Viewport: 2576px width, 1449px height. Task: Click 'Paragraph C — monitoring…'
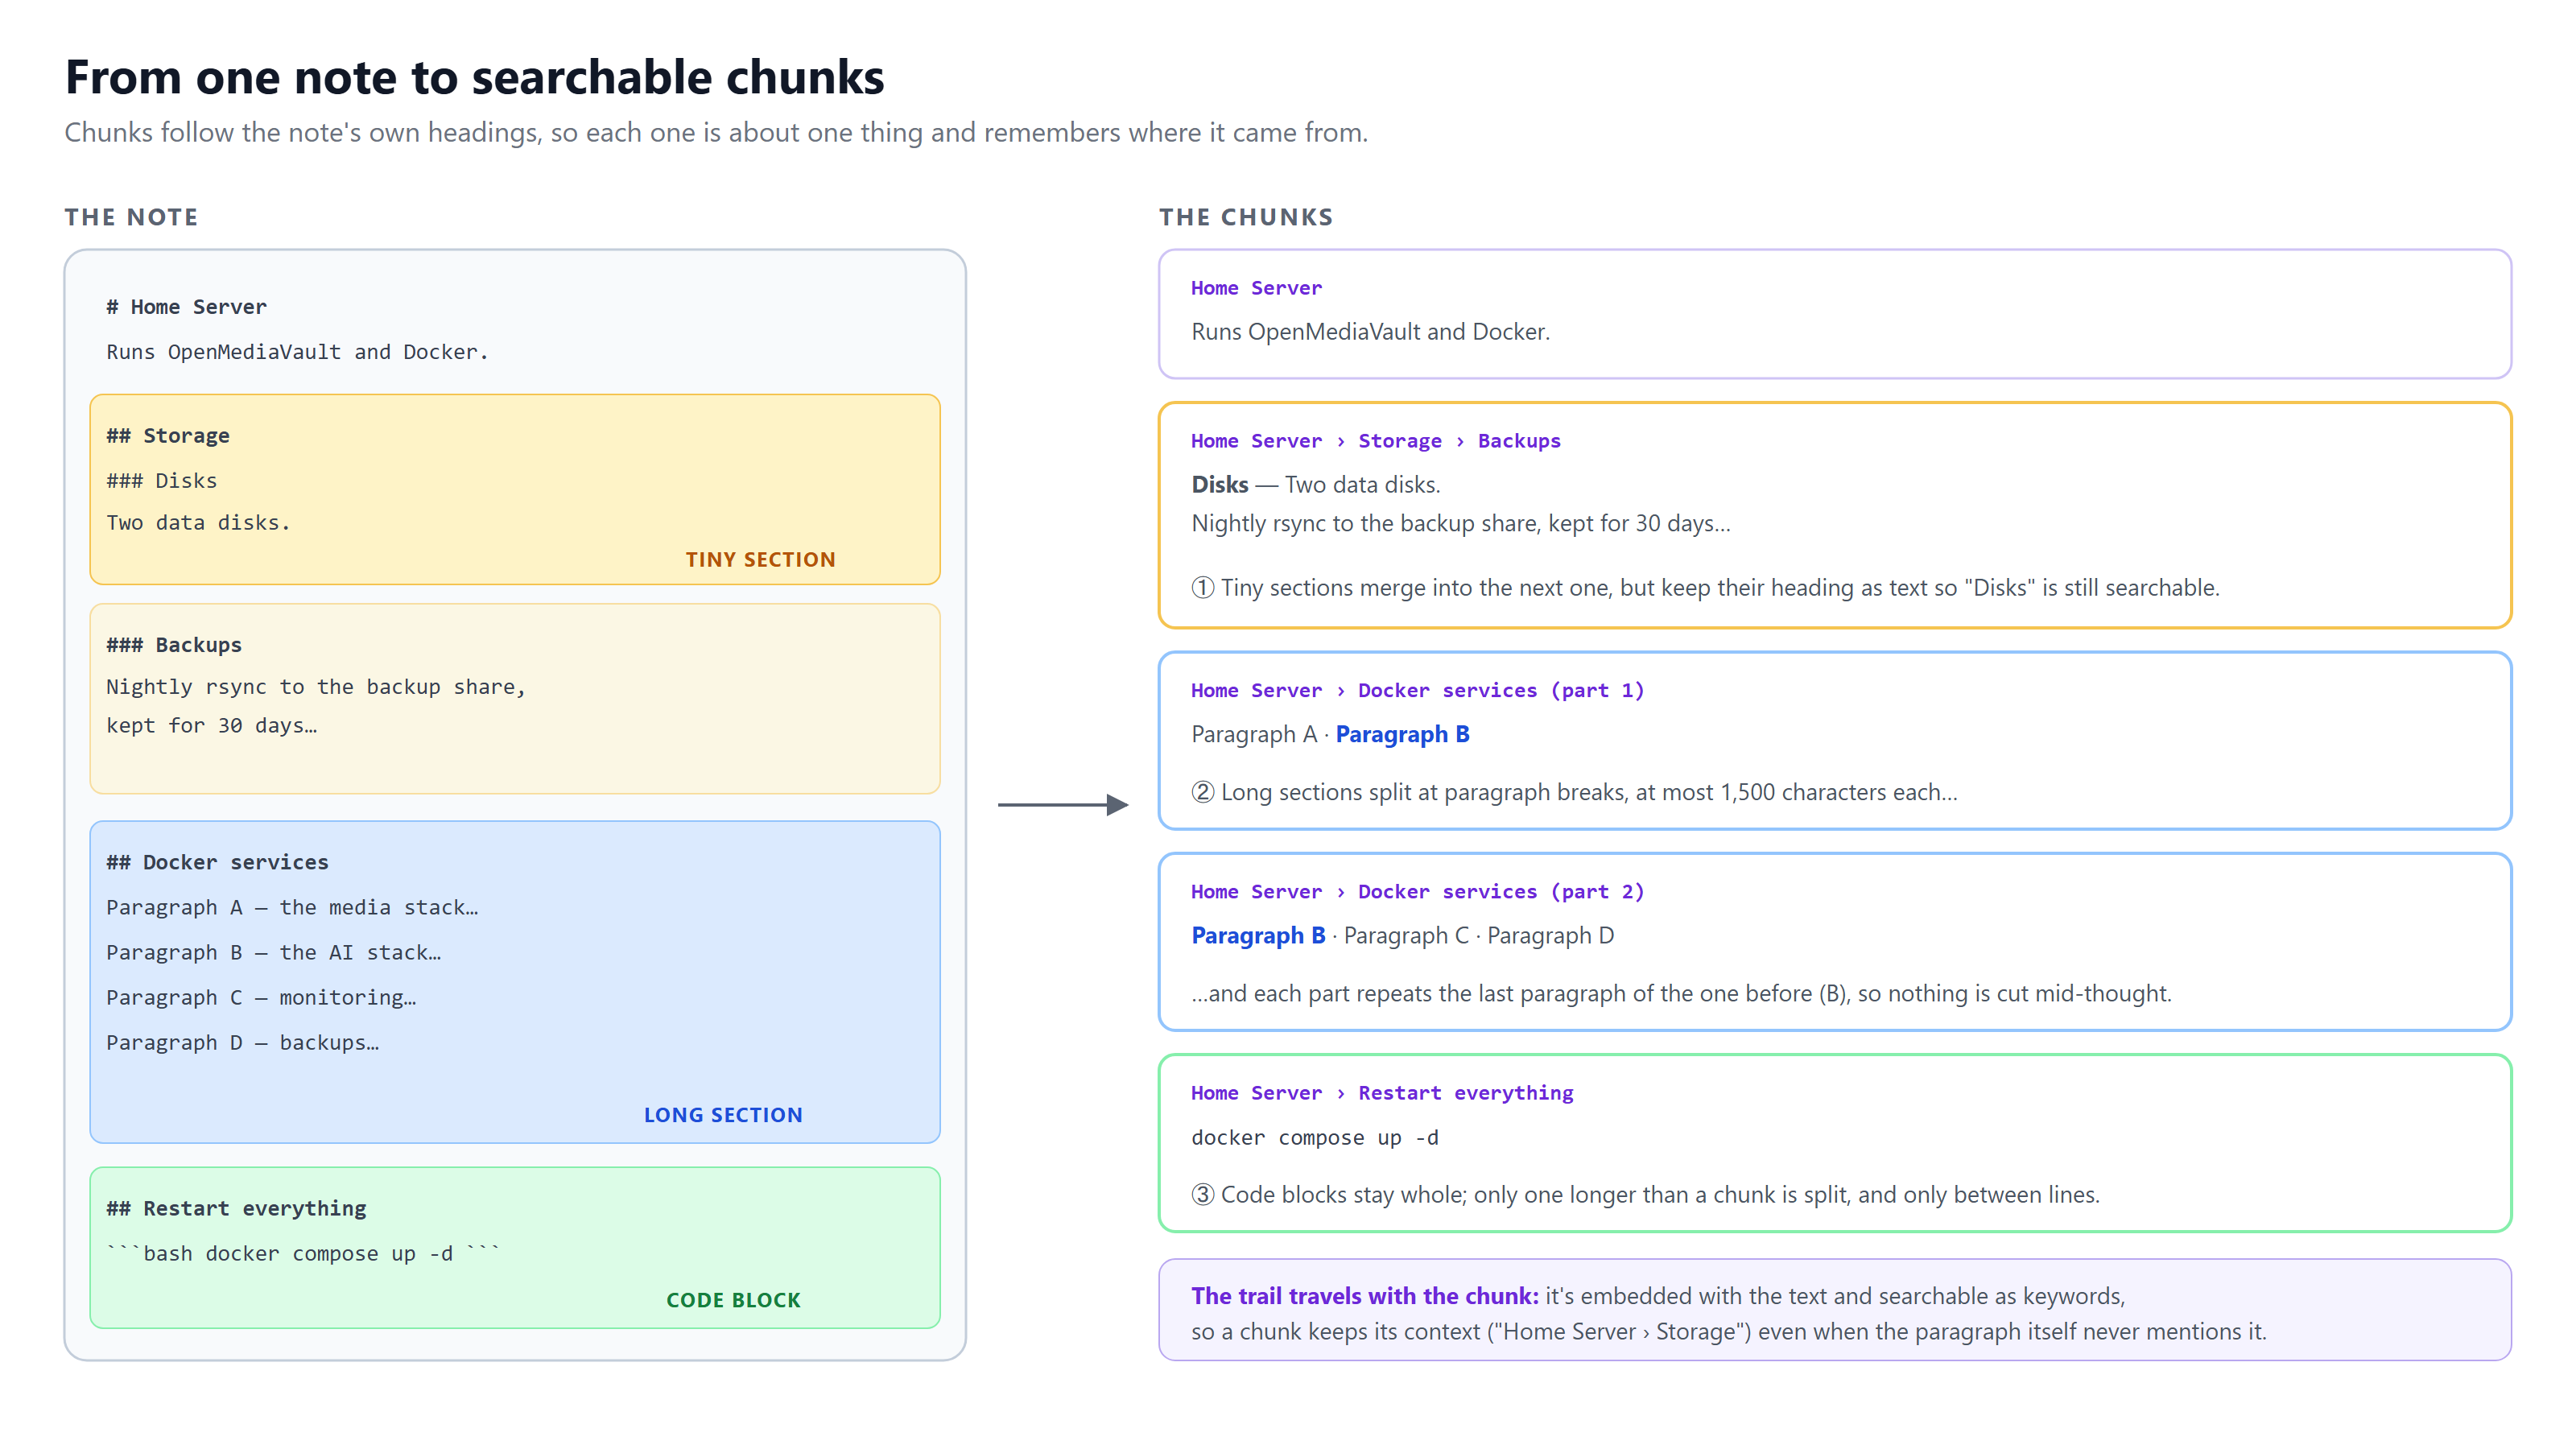coord(261,997)
